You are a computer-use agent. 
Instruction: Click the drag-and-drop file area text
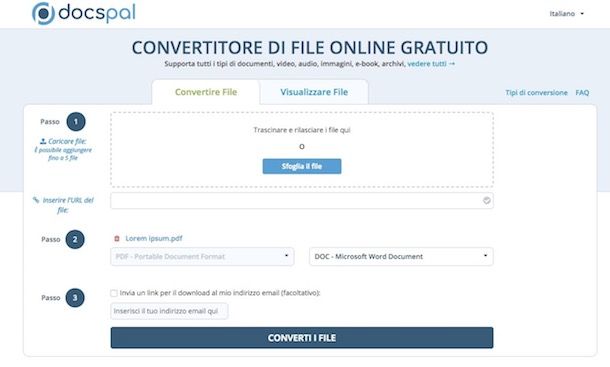click(x=302, y=130)
